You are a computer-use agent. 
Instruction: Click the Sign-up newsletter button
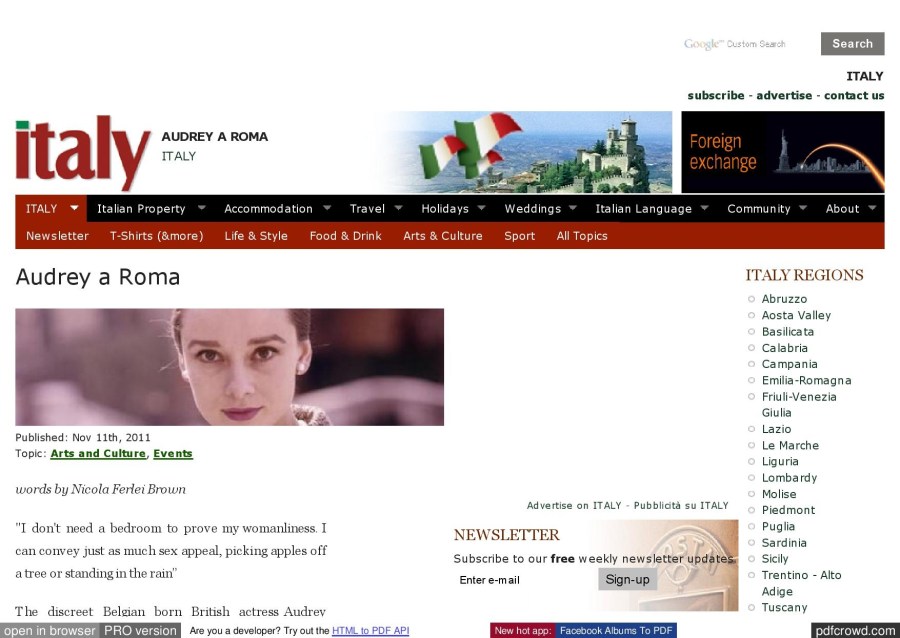pyautogui.click(x=627, y=580)
